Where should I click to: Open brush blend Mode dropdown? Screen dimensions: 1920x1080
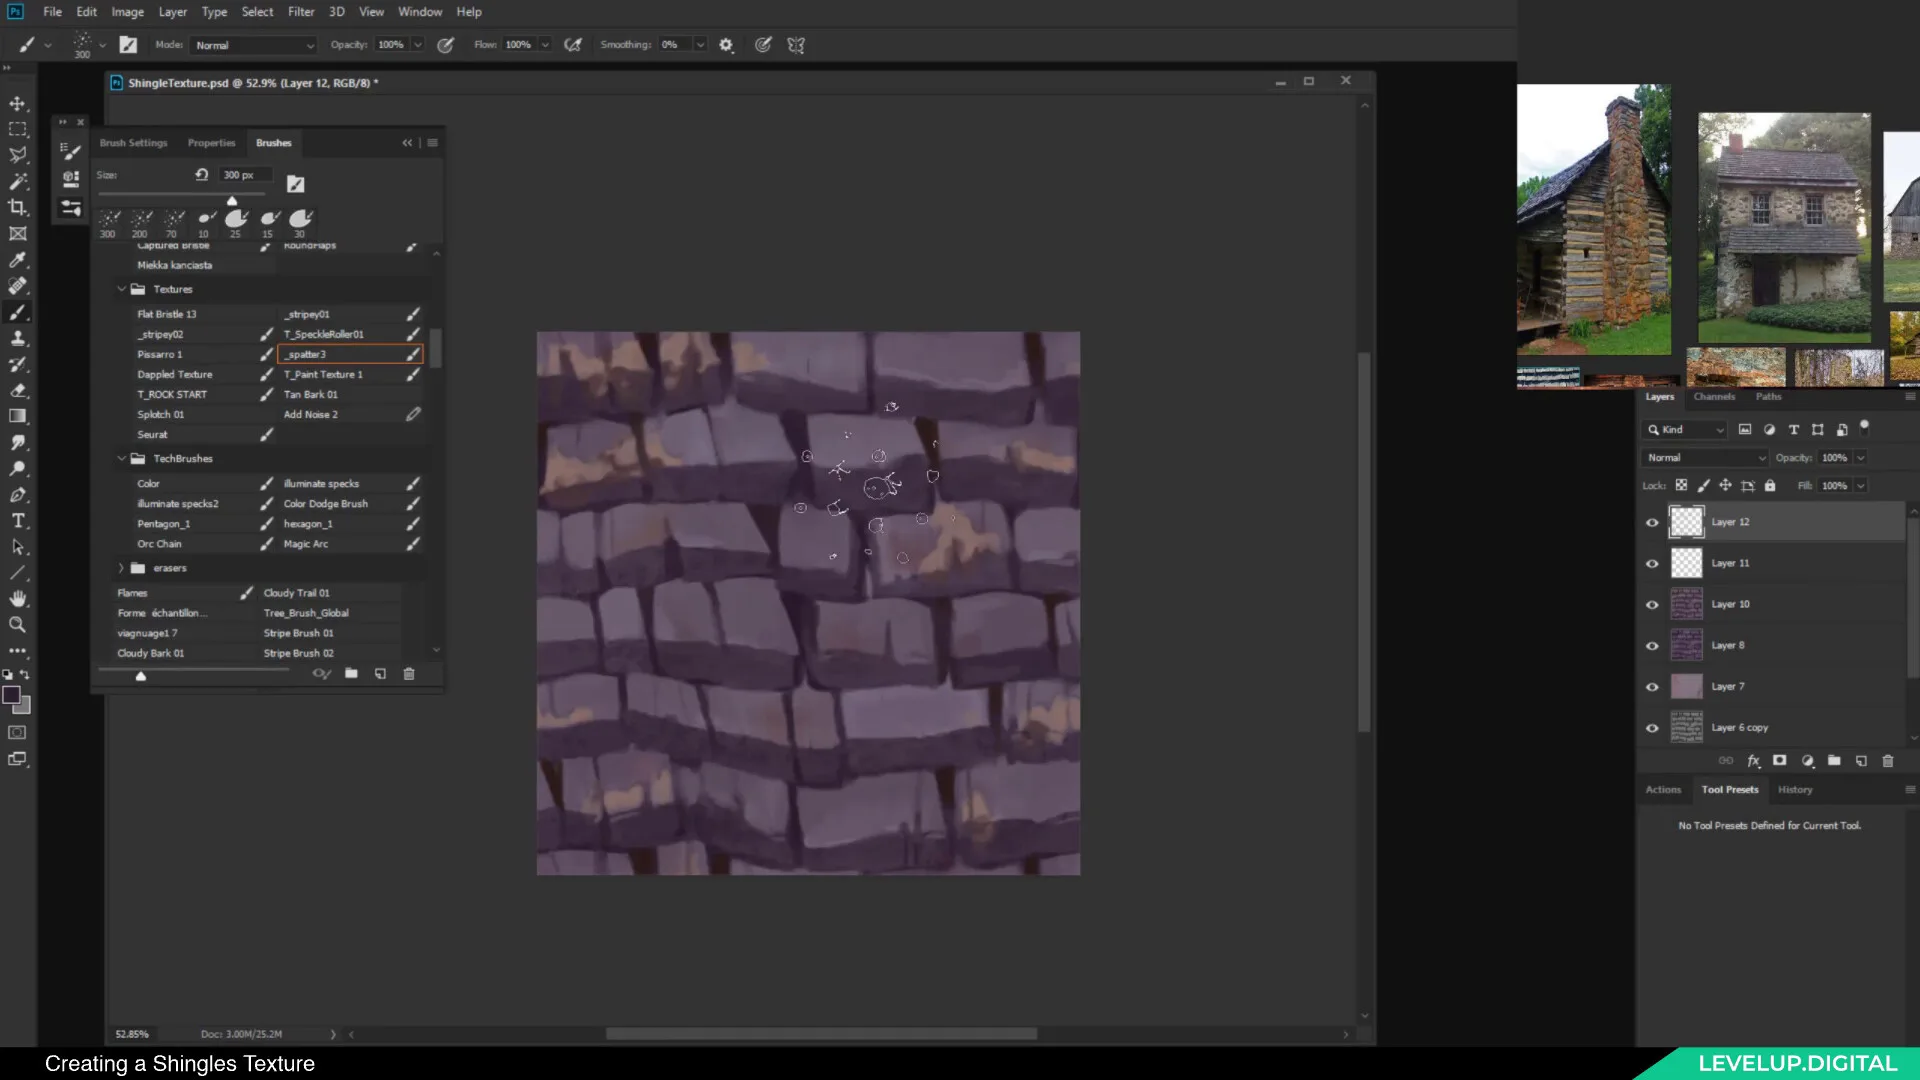[254, 45]
